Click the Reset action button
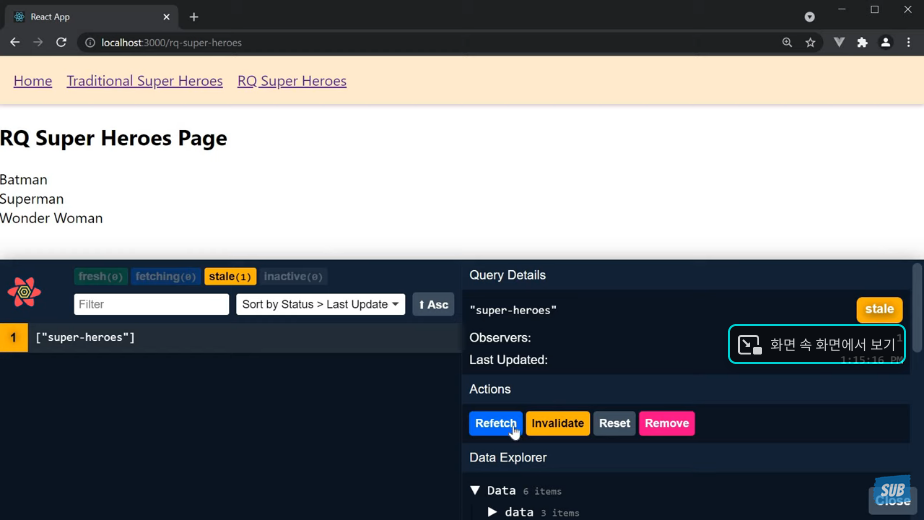 [x=615, y=423]
